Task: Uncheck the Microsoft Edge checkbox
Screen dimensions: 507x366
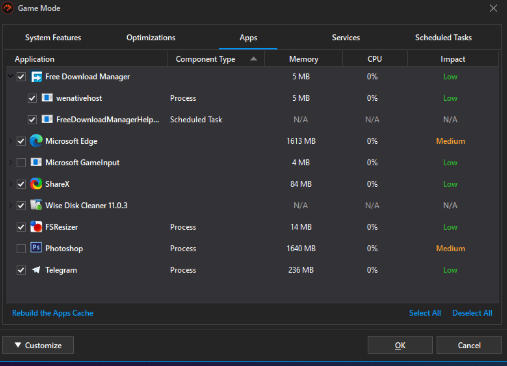Action: pos(21,141)
